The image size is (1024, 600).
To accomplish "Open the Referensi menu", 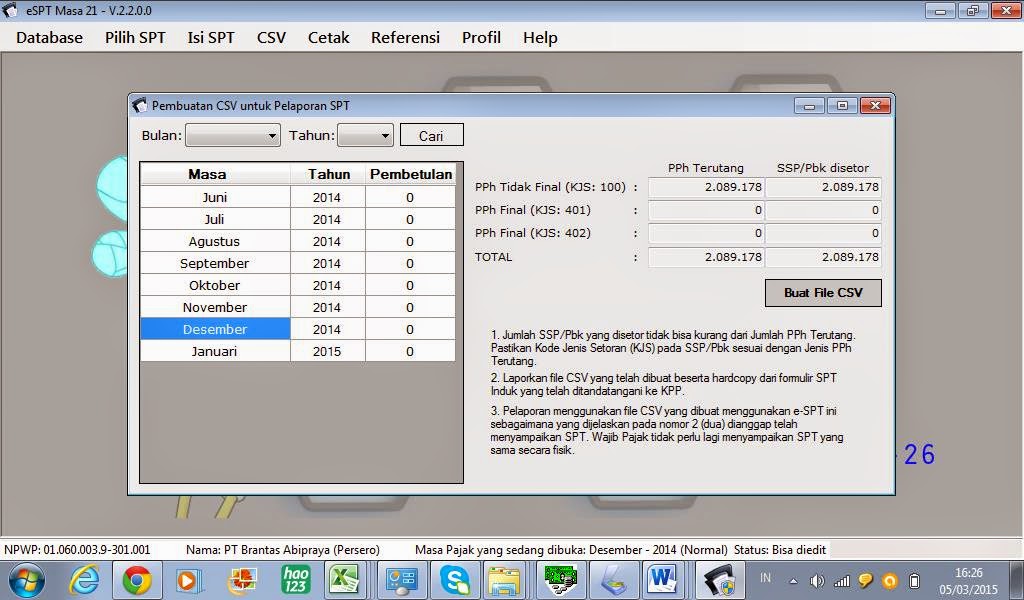I will click(405, 38).
